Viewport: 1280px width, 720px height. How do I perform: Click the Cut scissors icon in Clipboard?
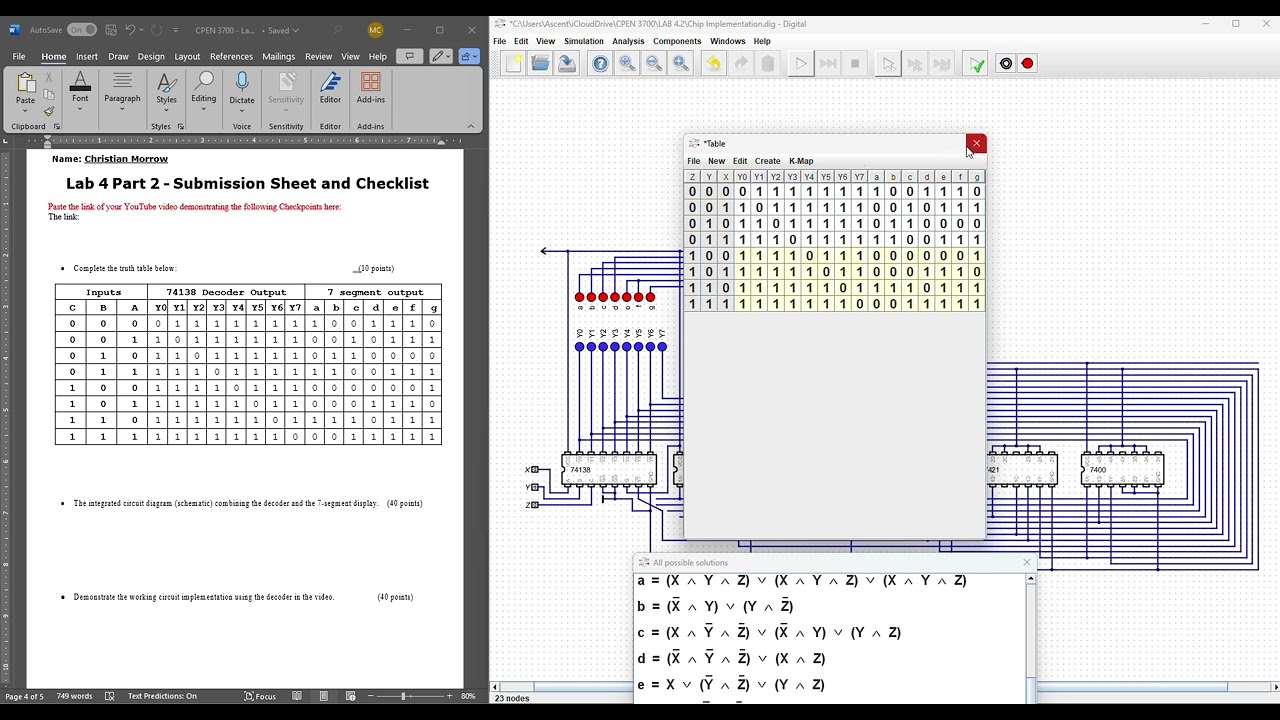[x=49, y=79]
